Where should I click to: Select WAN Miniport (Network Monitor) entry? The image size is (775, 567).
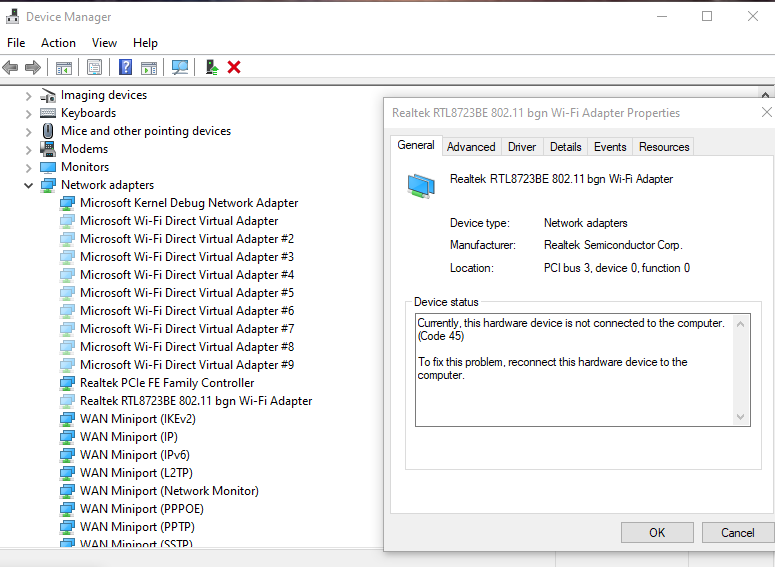point(169,491)
